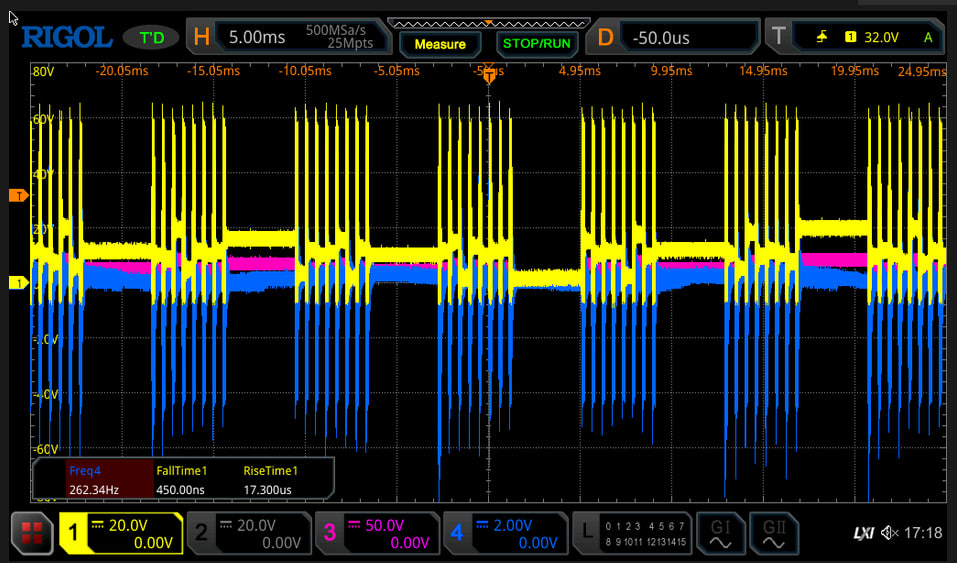957x563 pixels.
Task: Click the orange trigger position marker atop graticule
Action: (489, 77)
